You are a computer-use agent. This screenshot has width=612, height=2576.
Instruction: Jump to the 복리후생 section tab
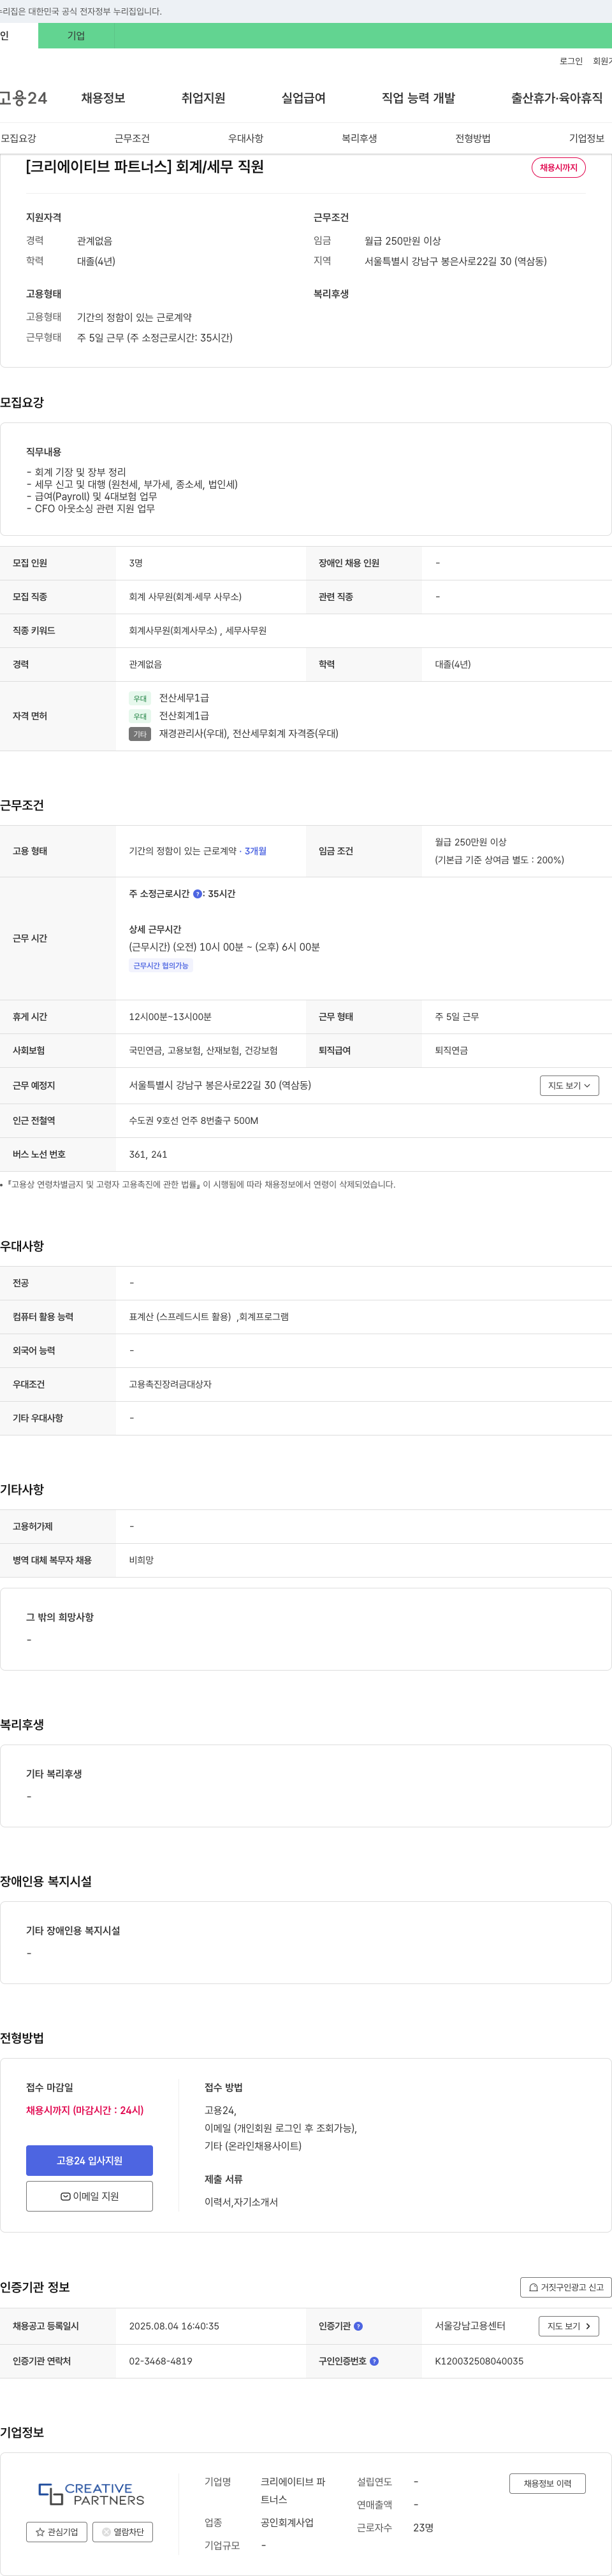[359, 138]
